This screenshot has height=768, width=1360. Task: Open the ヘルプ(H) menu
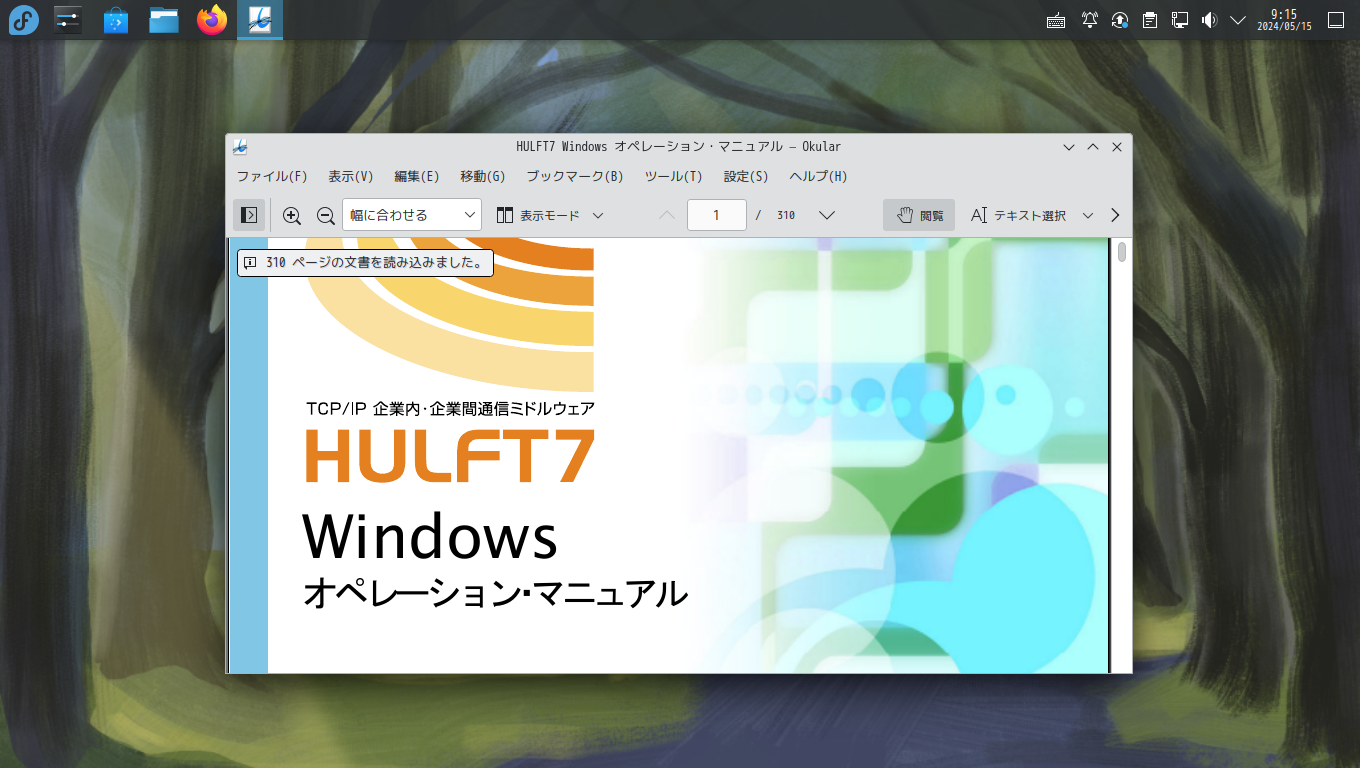(x=818, y=176)
